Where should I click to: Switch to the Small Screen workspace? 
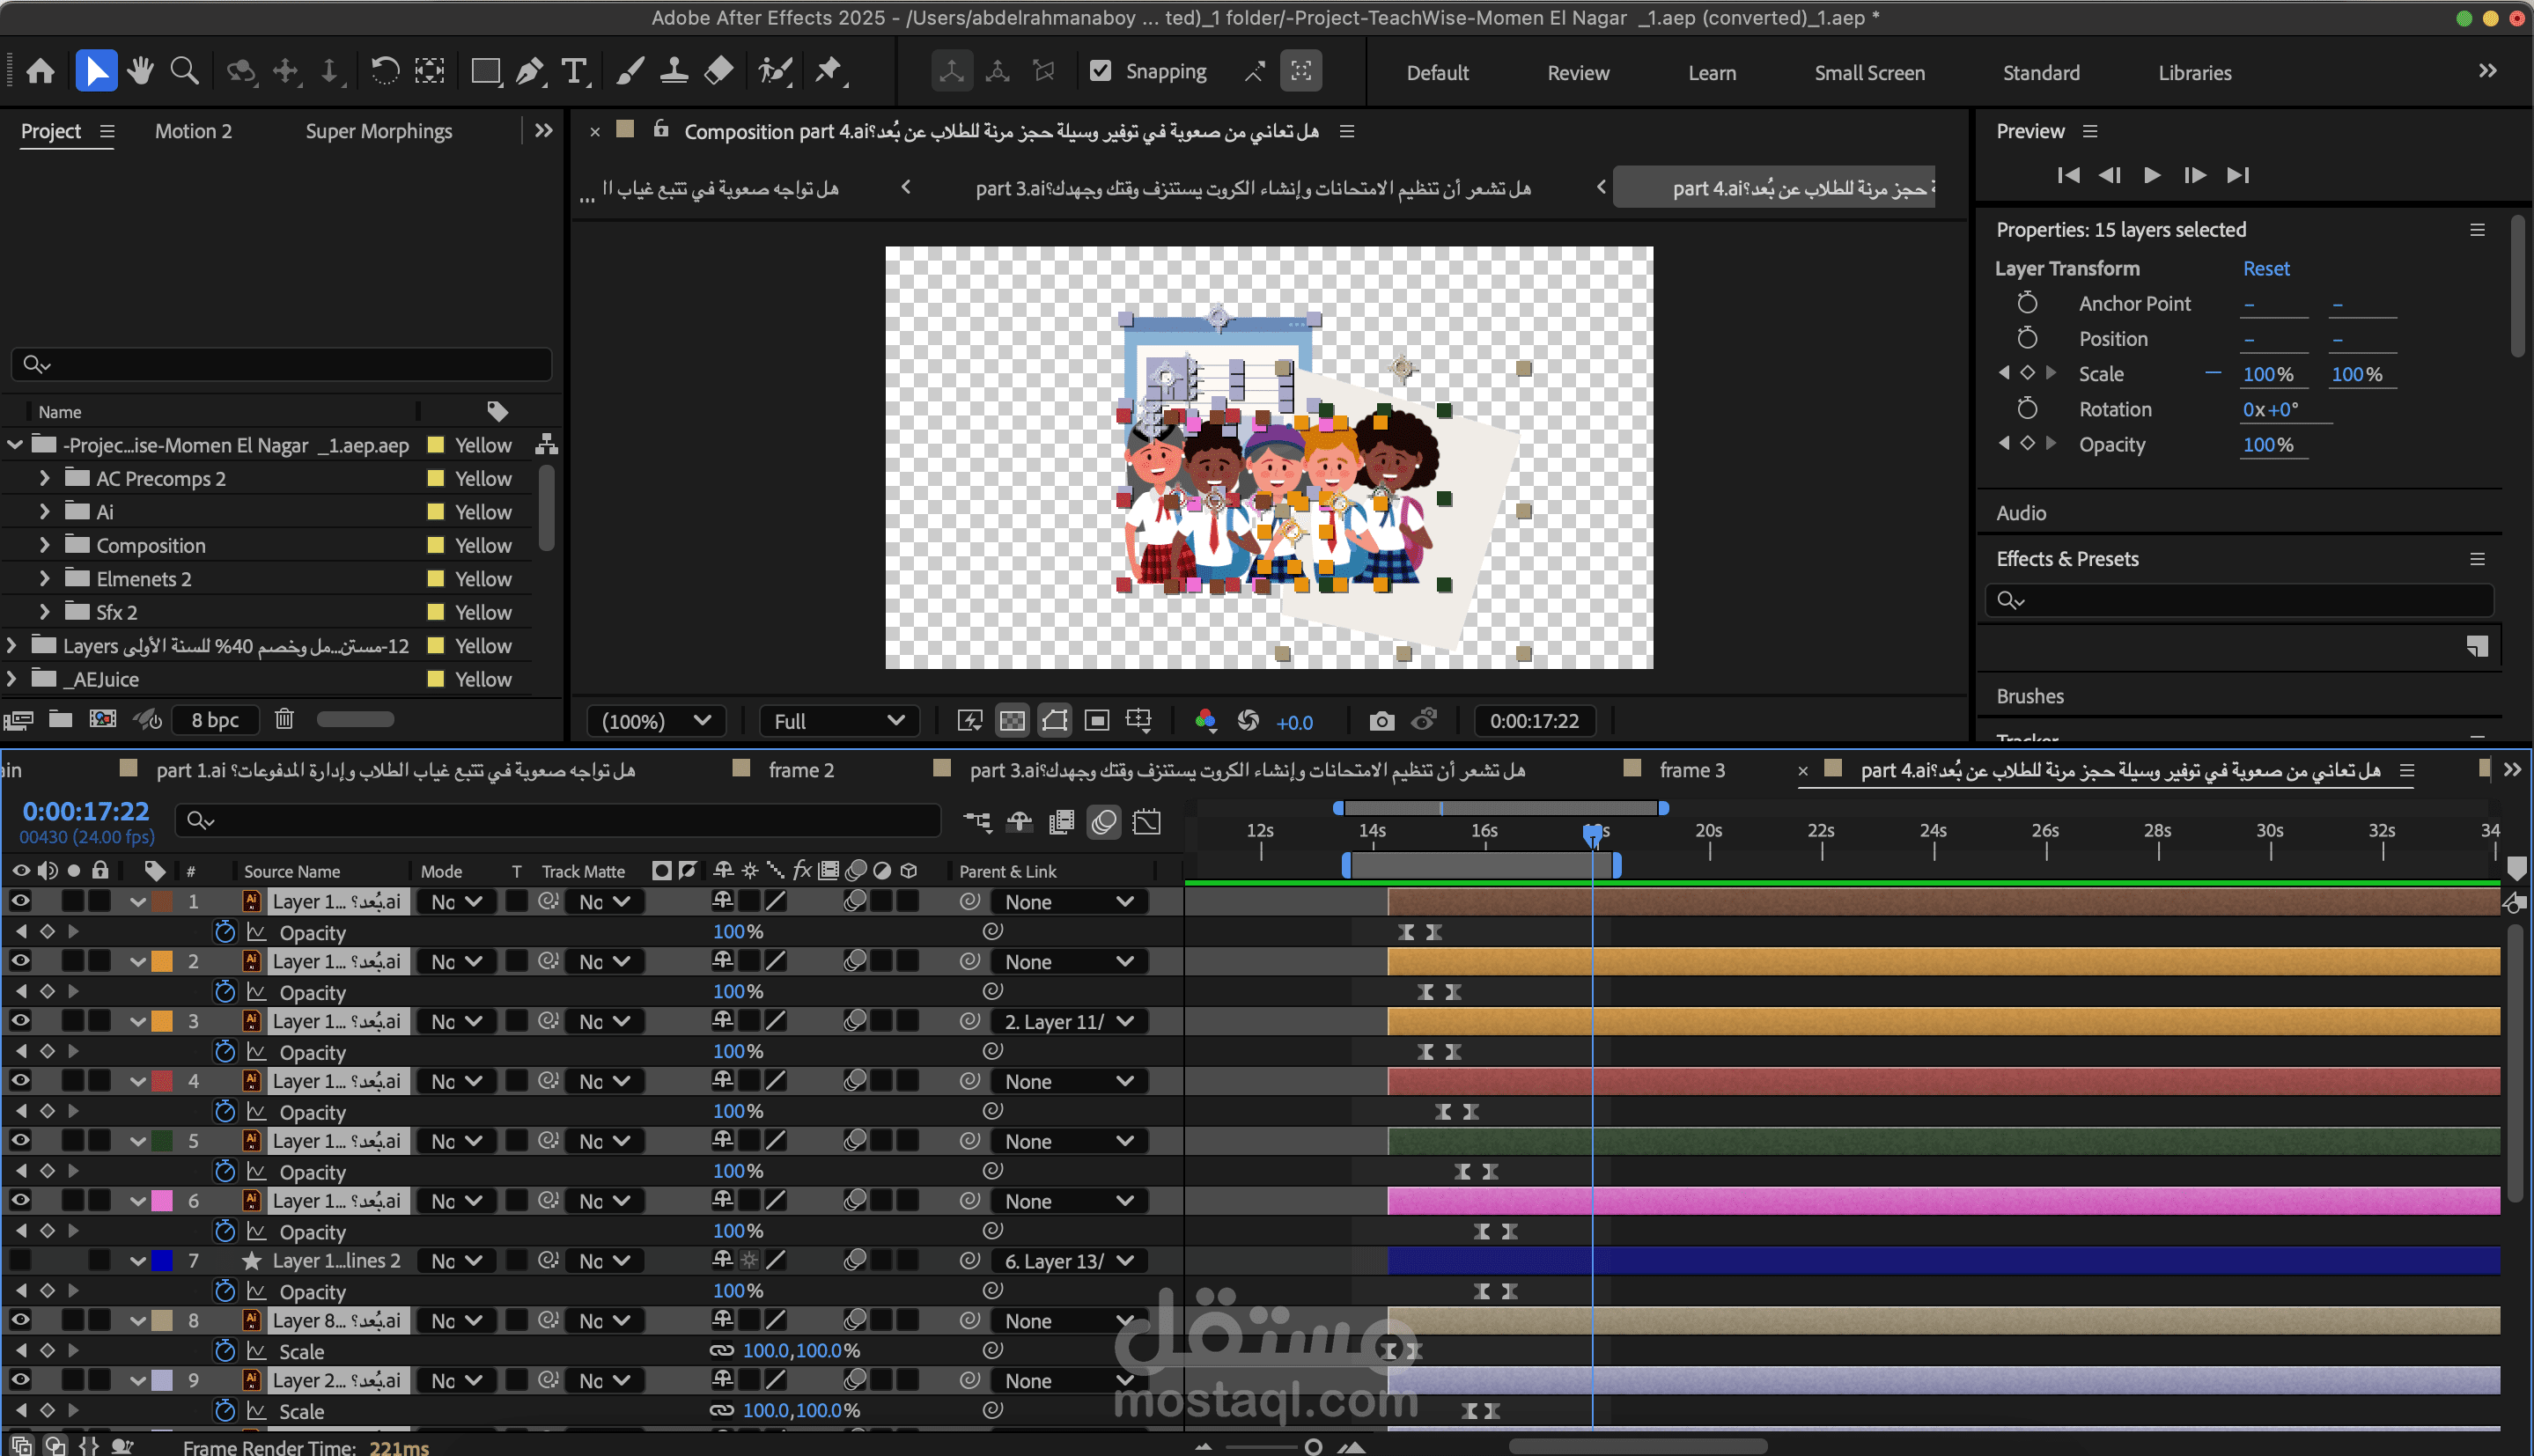click(x=1869, y=73)
